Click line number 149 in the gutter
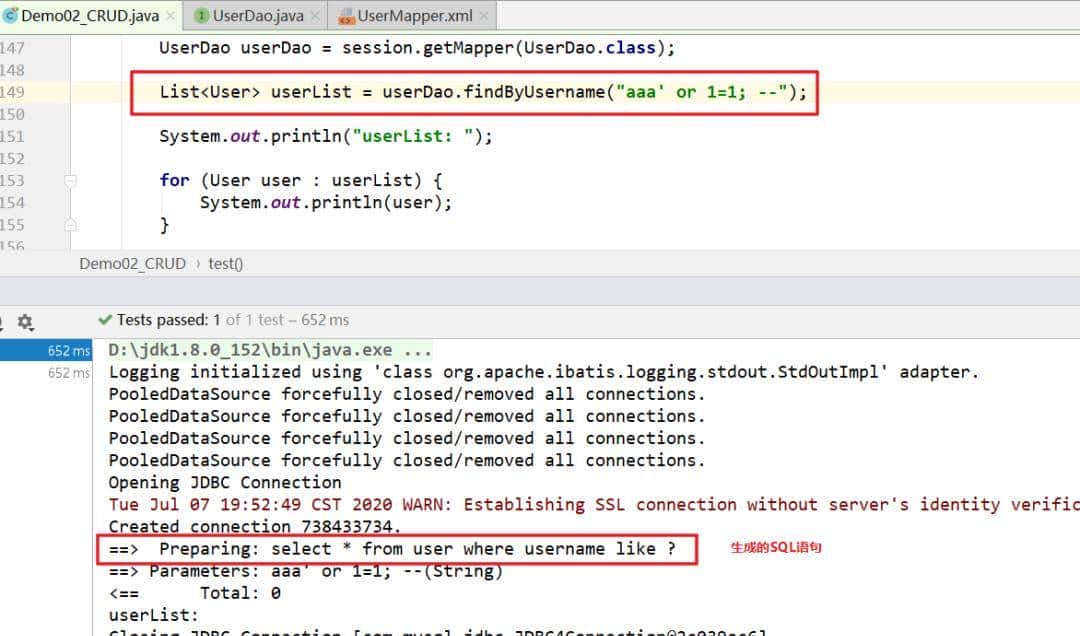Screen dimensions: 1080x636 (12, 92)
